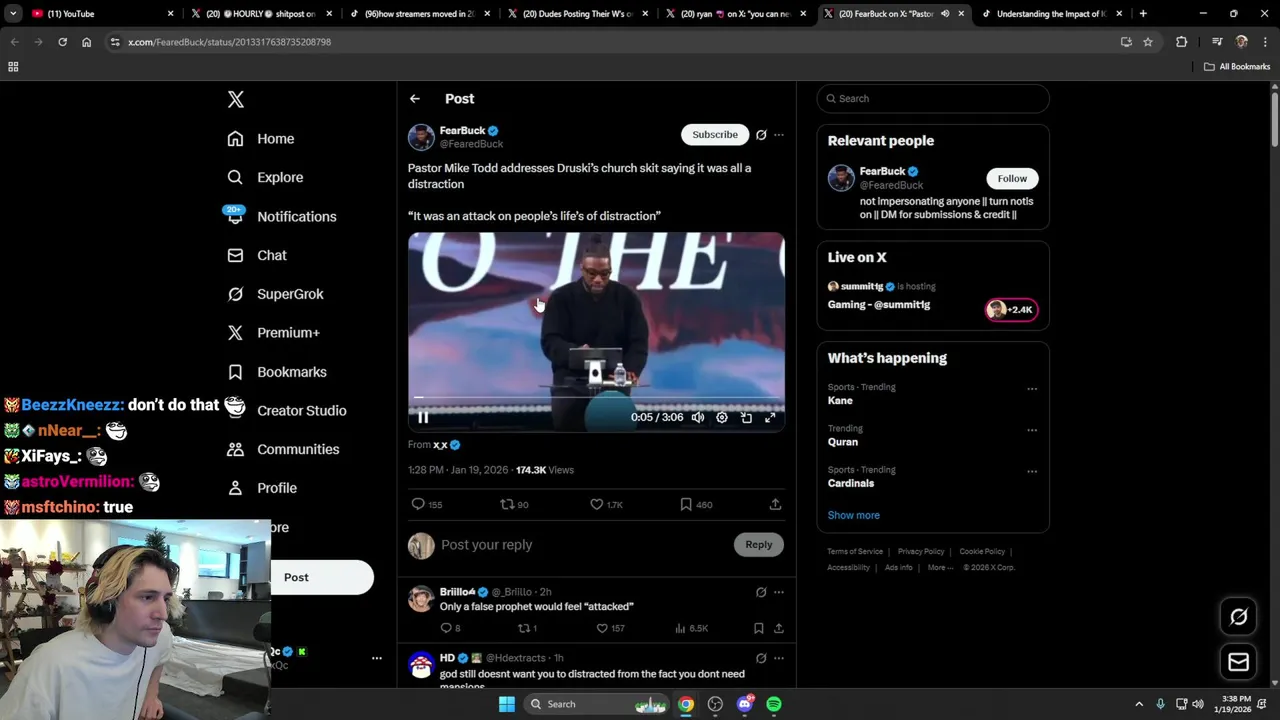The image size is (1280, 720).
Task: Join summit1g live listener badge +2.4K
Action: tap(1012, 310)
